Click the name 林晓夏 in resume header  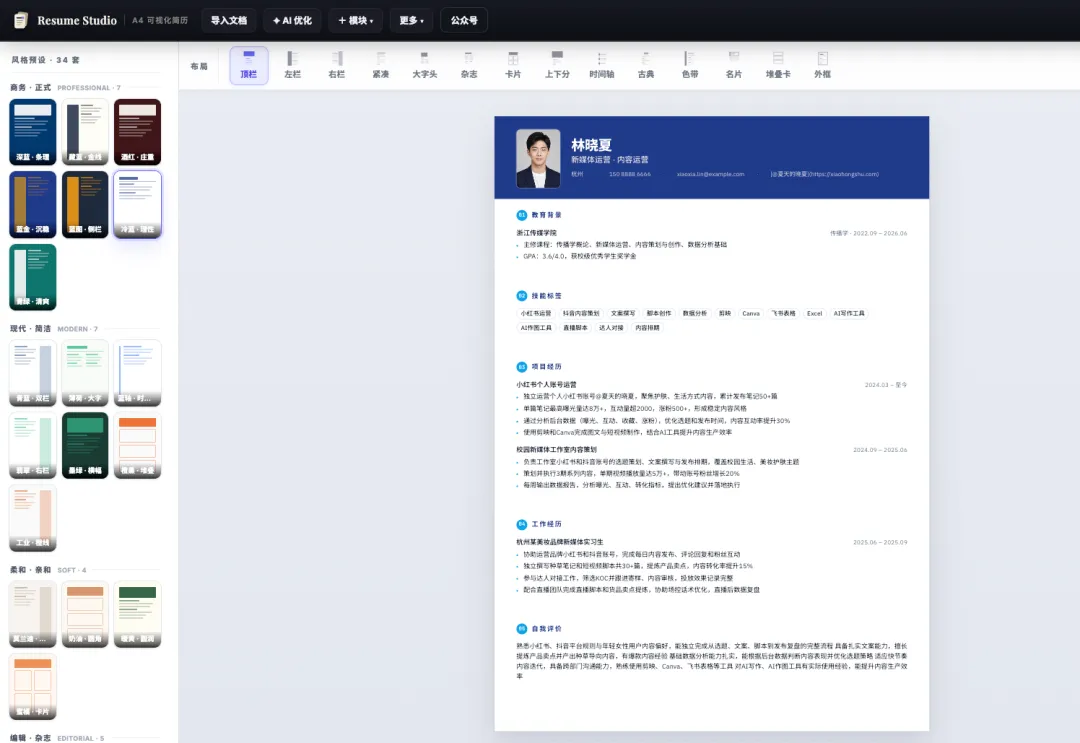coord(592,145)
